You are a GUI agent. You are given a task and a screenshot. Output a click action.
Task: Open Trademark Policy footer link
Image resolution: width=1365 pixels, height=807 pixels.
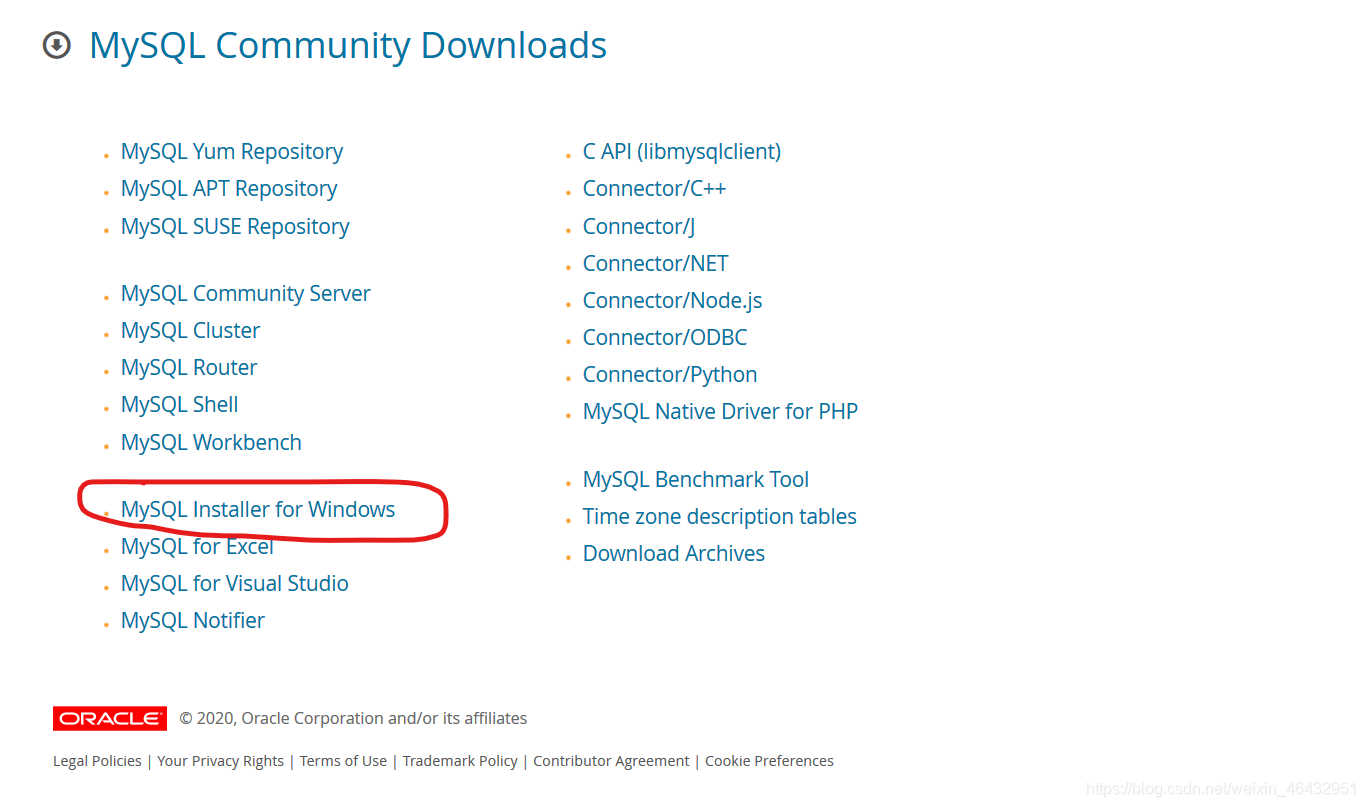pyautogui.click(x=460, y=761)
